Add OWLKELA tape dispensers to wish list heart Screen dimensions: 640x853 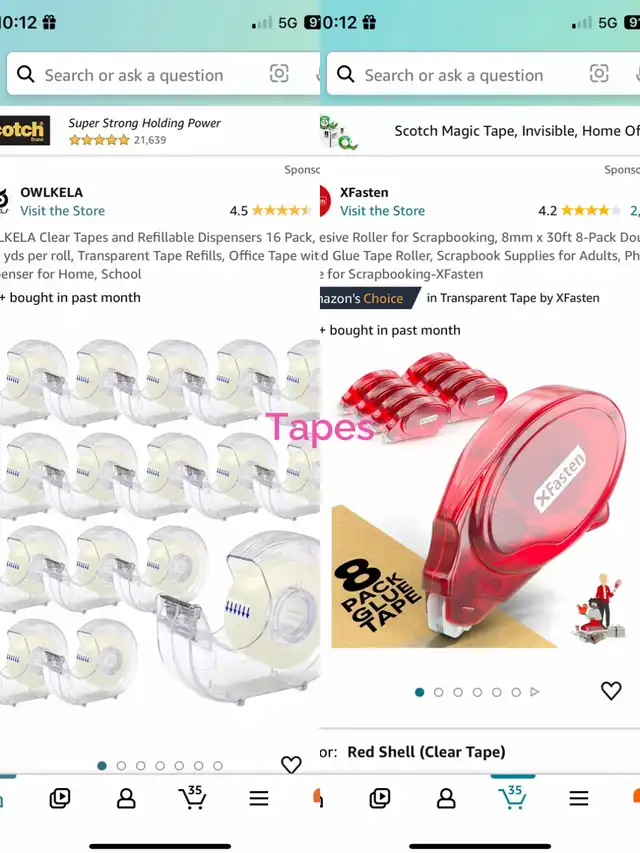291,764
